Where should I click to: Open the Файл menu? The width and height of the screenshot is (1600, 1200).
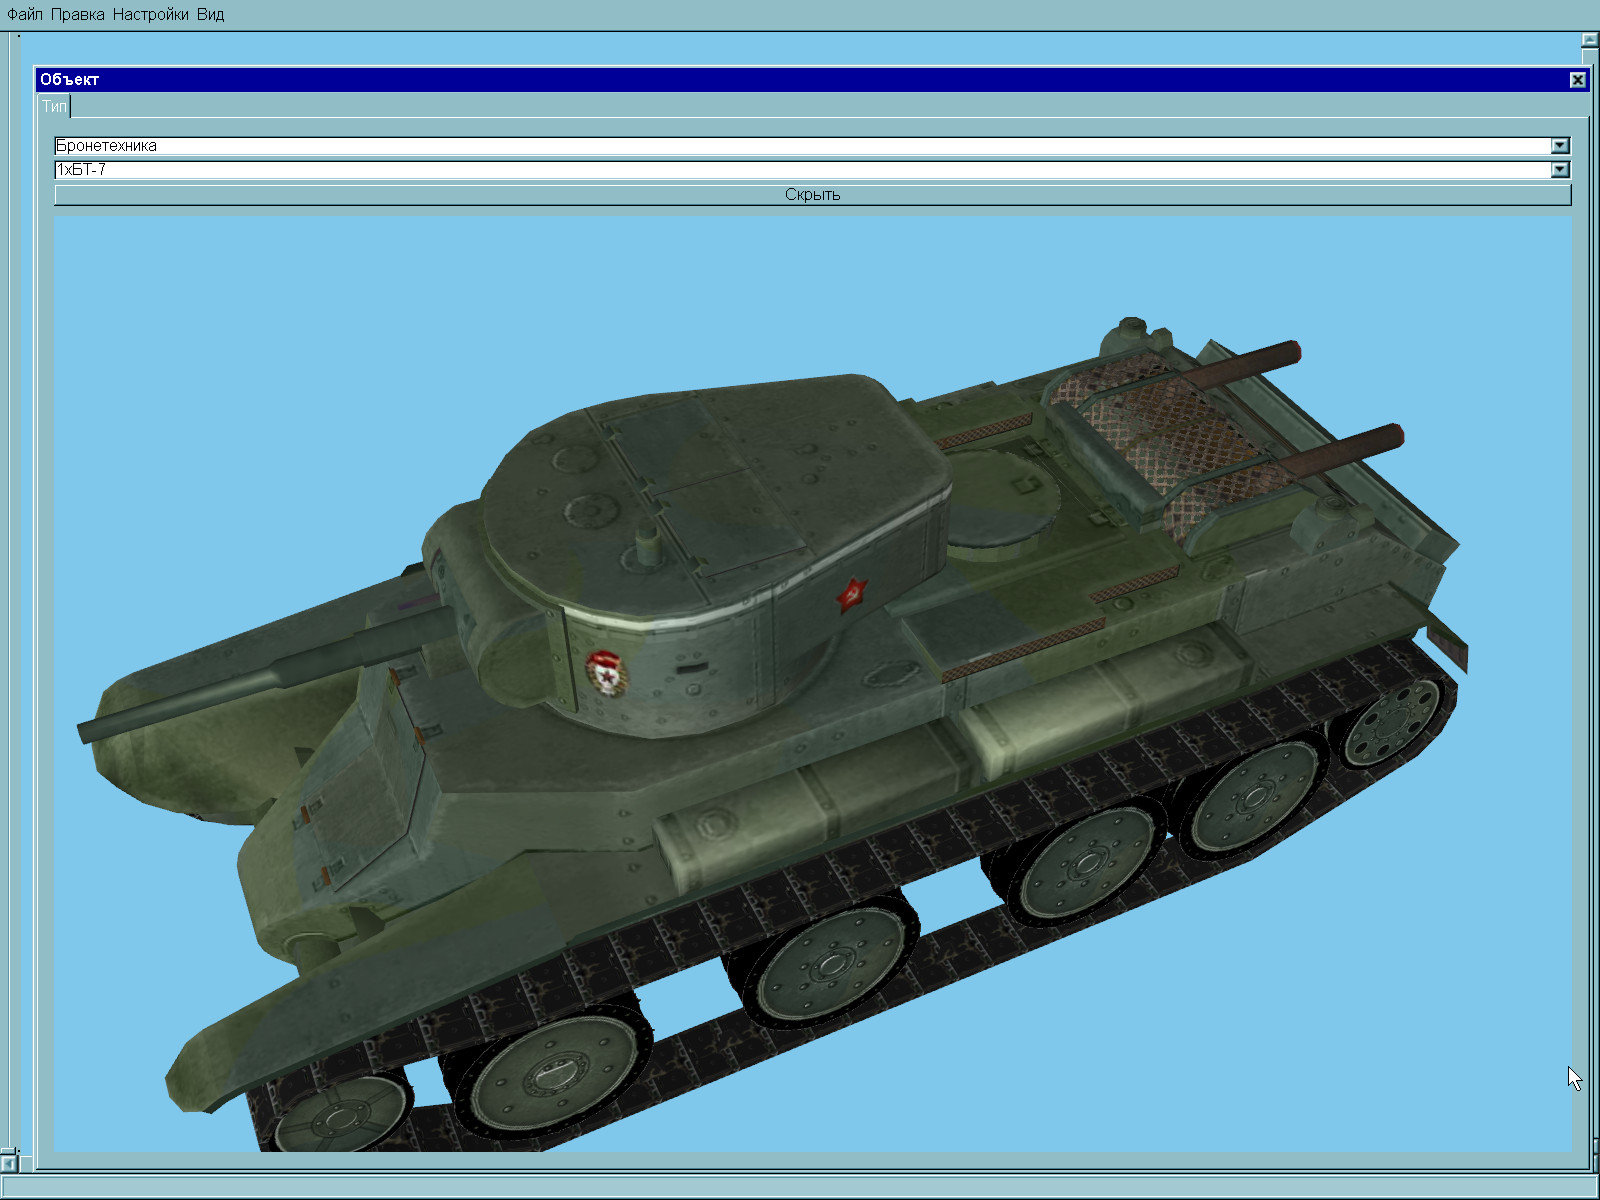pos(24,14)
